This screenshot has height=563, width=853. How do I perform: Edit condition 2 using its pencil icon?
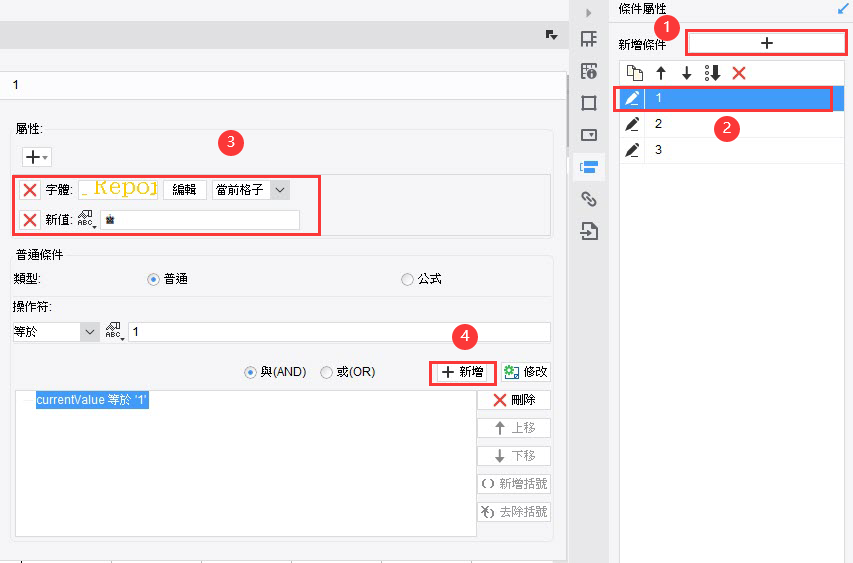632,124
